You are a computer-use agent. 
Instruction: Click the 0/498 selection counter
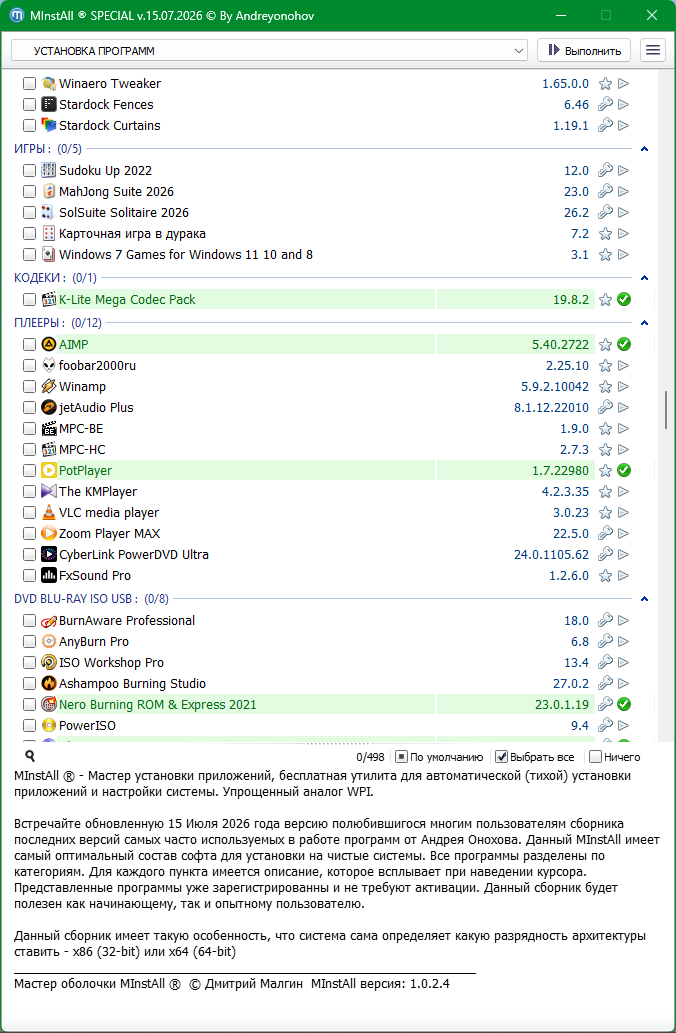[x=370, y=757]
